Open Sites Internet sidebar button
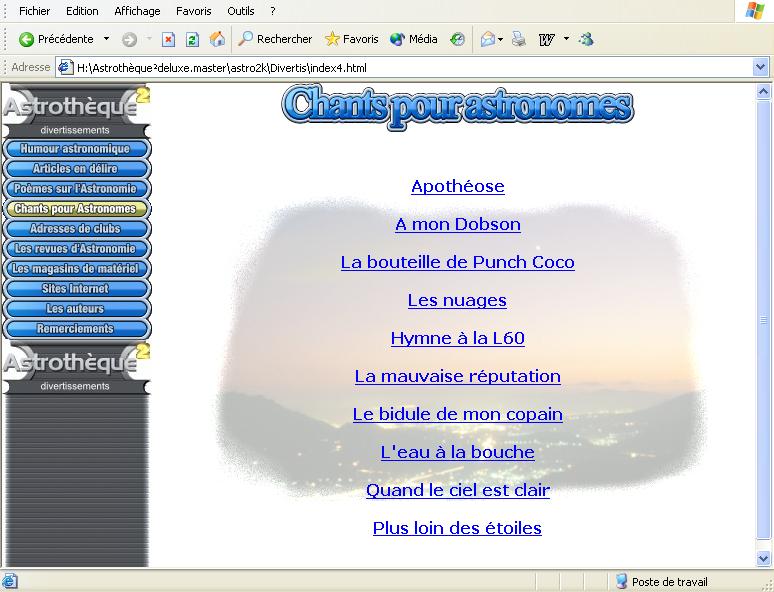The width and height of the screenshot is (774, 592). point(76,289)
